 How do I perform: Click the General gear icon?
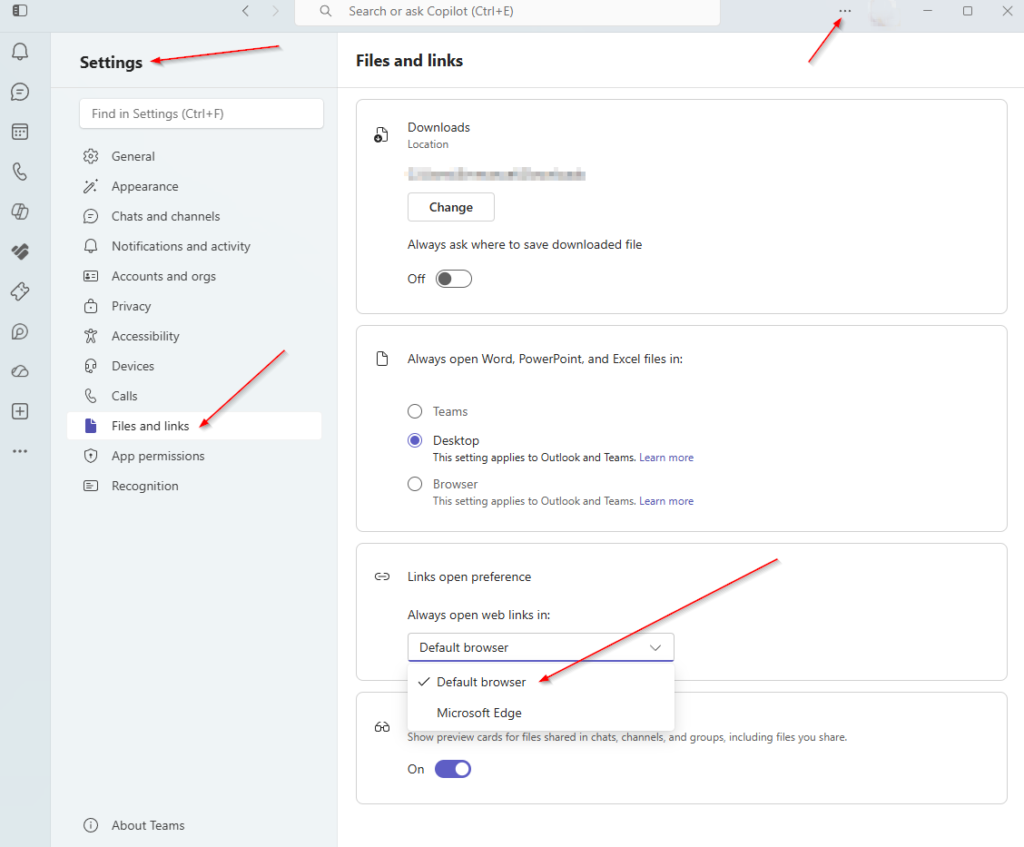(91, 156)
